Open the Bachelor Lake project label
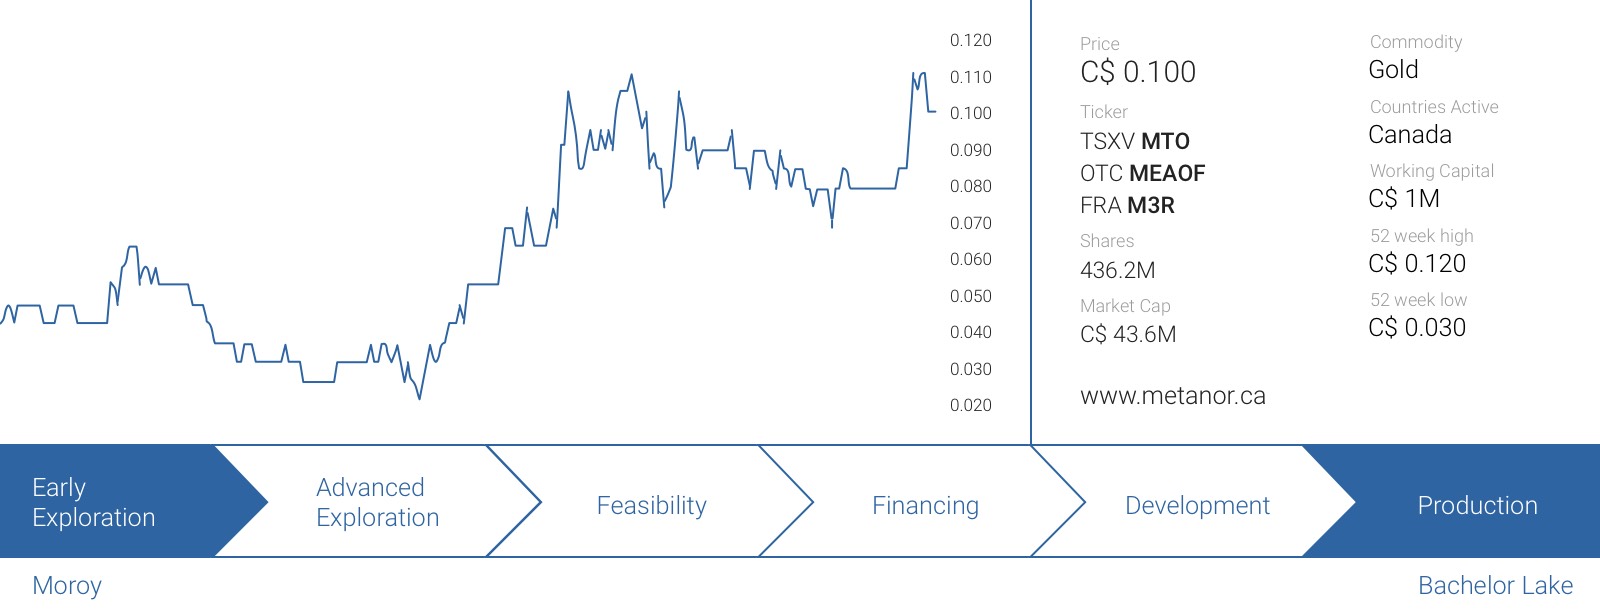Viewport: 1600px width, 612px height. point(1495,585)
